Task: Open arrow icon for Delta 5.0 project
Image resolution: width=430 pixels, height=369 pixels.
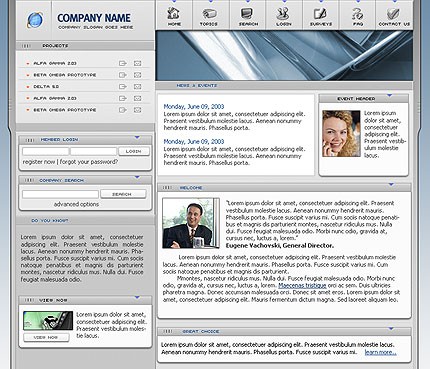Action: (123, 87)
